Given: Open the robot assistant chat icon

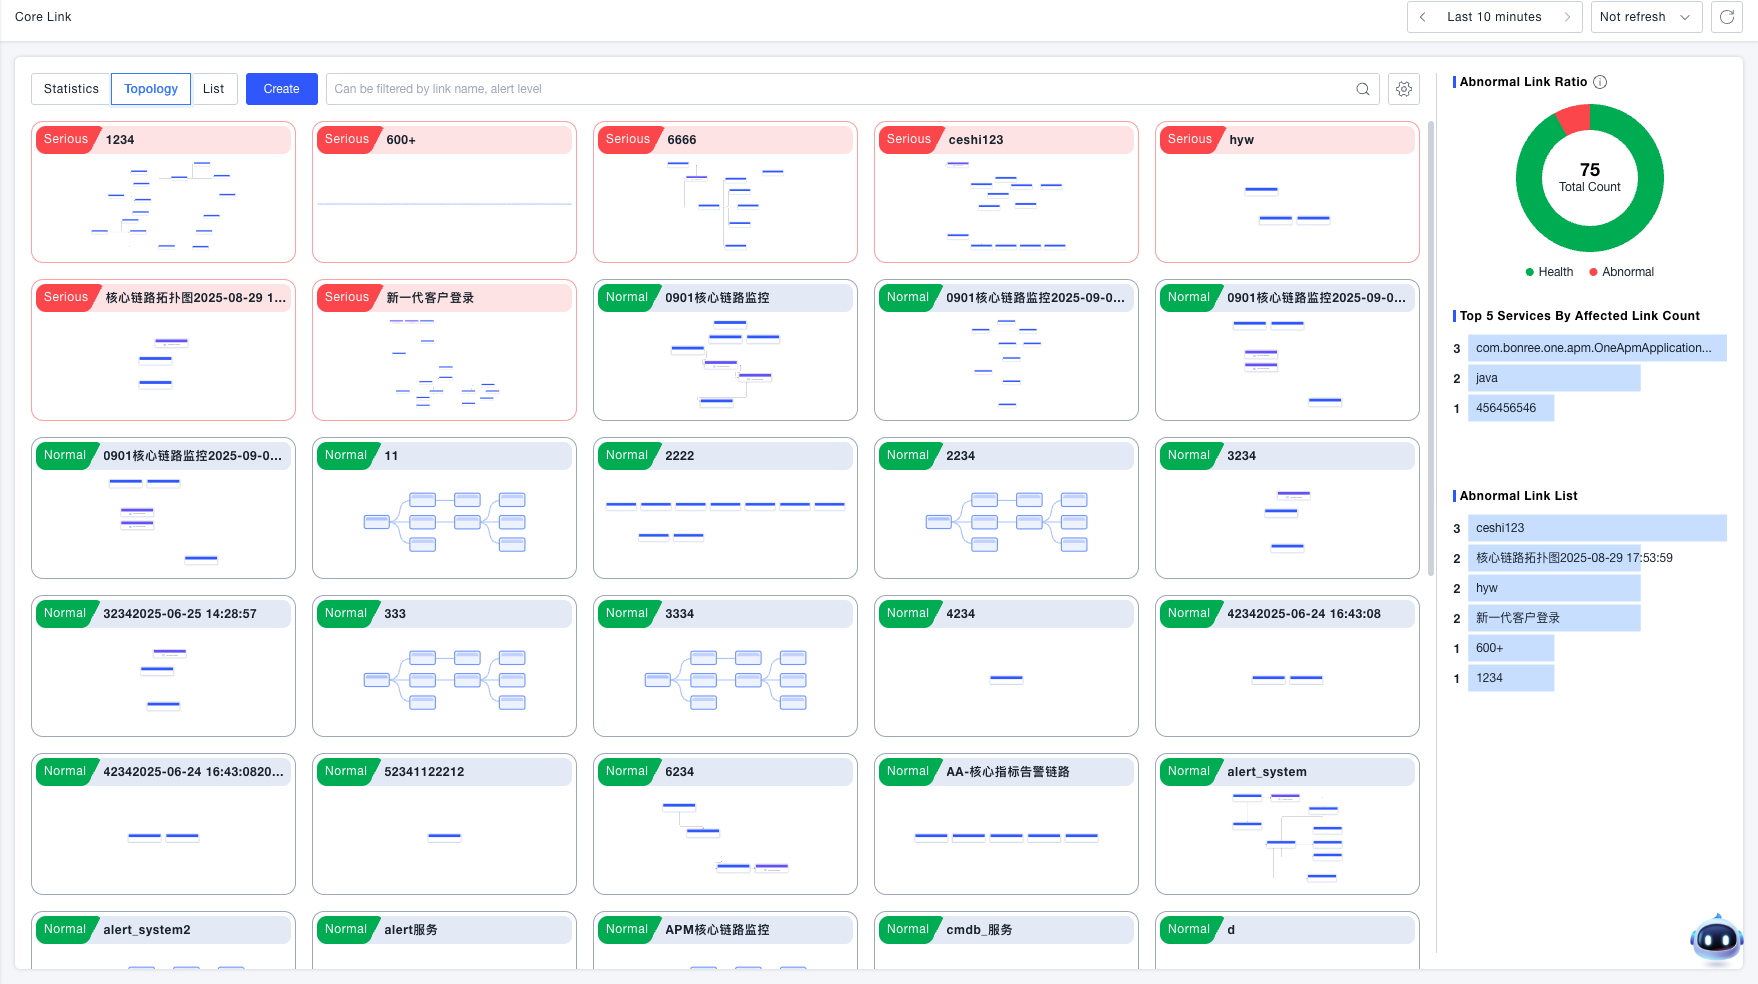Looking at the screenshot, I should pos(1716,939).
